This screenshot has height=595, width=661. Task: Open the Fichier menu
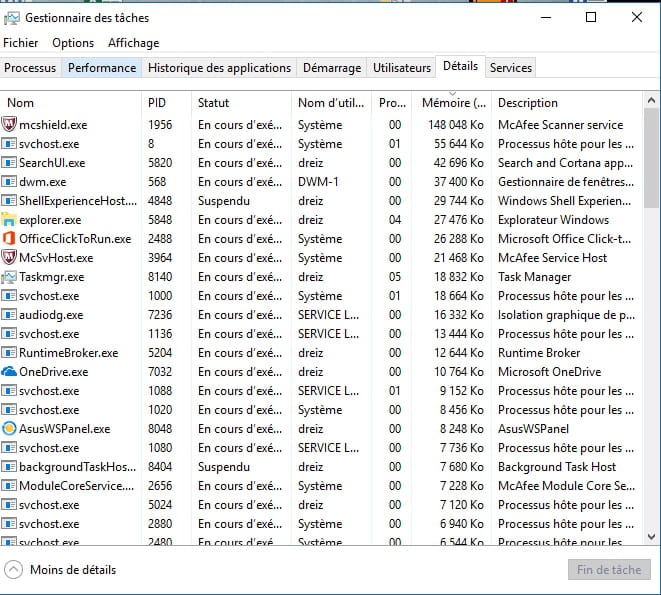[x=20, y=43]
